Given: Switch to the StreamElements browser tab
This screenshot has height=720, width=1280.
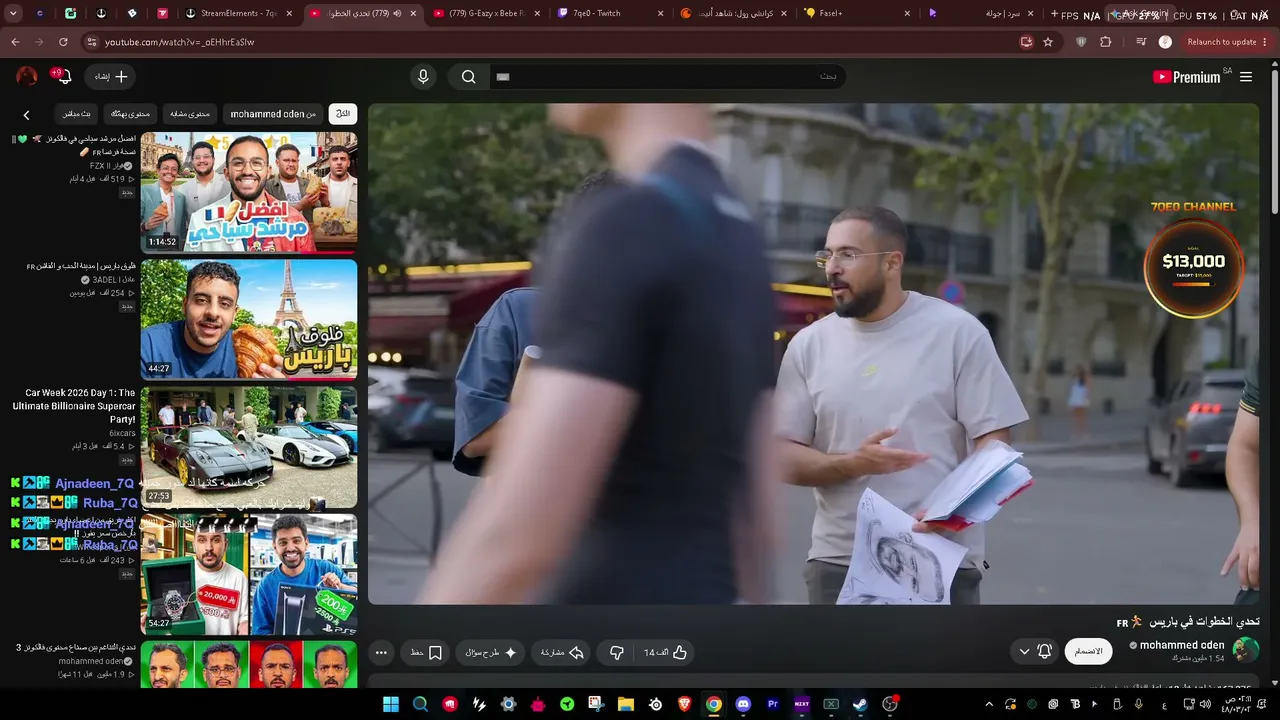Looking at the screenshot, I should 239,13.
